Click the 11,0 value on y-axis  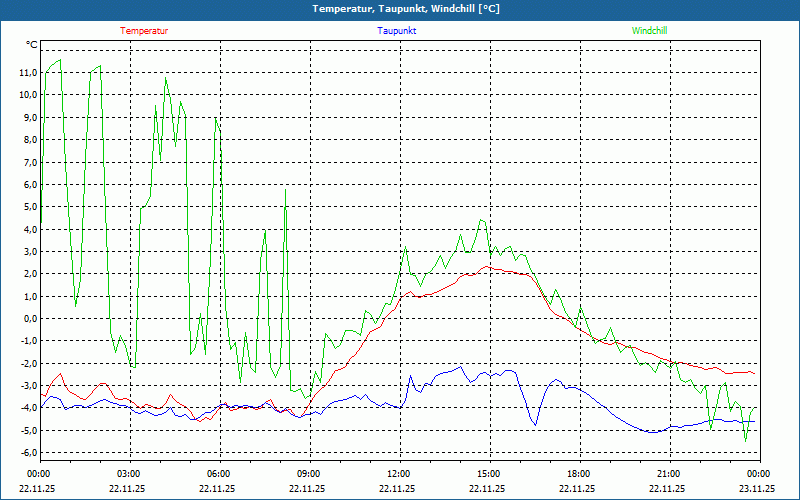(x=27, y=72)
